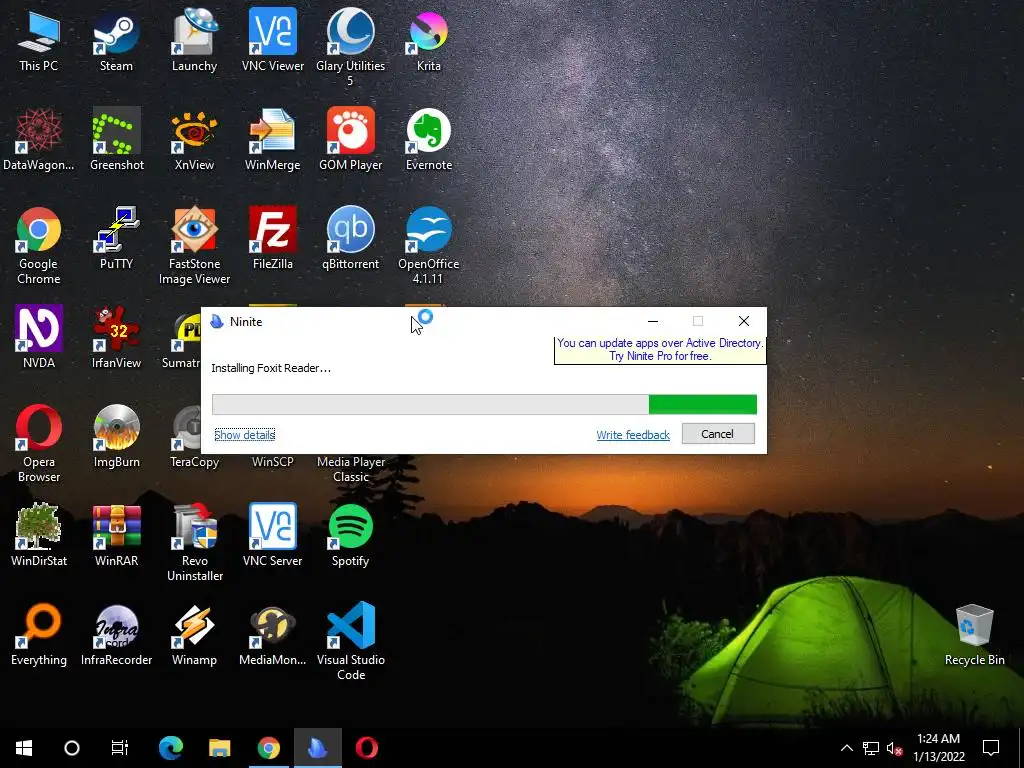Select the This PC icon
The height and width of the screenshot is (768, 1024).
[x=39, y=39]
